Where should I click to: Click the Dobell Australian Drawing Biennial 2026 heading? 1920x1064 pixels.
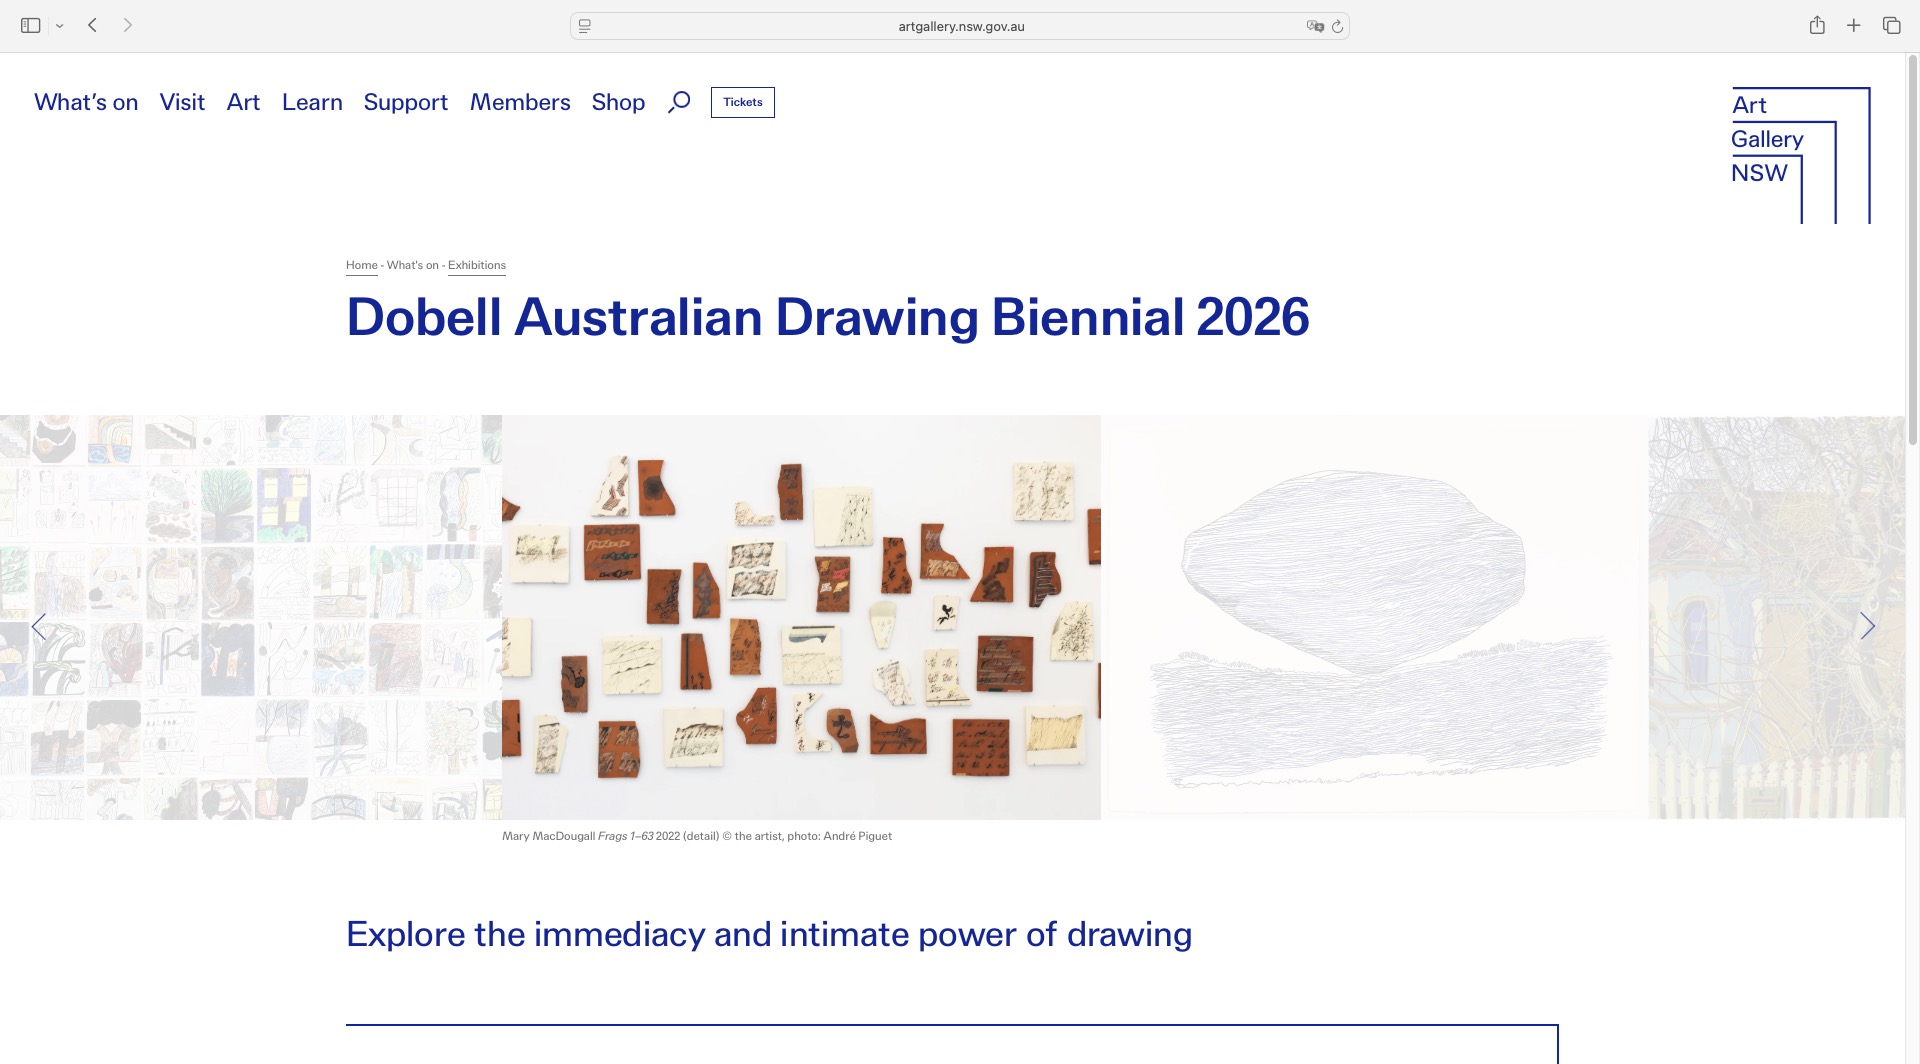point(828,317)
